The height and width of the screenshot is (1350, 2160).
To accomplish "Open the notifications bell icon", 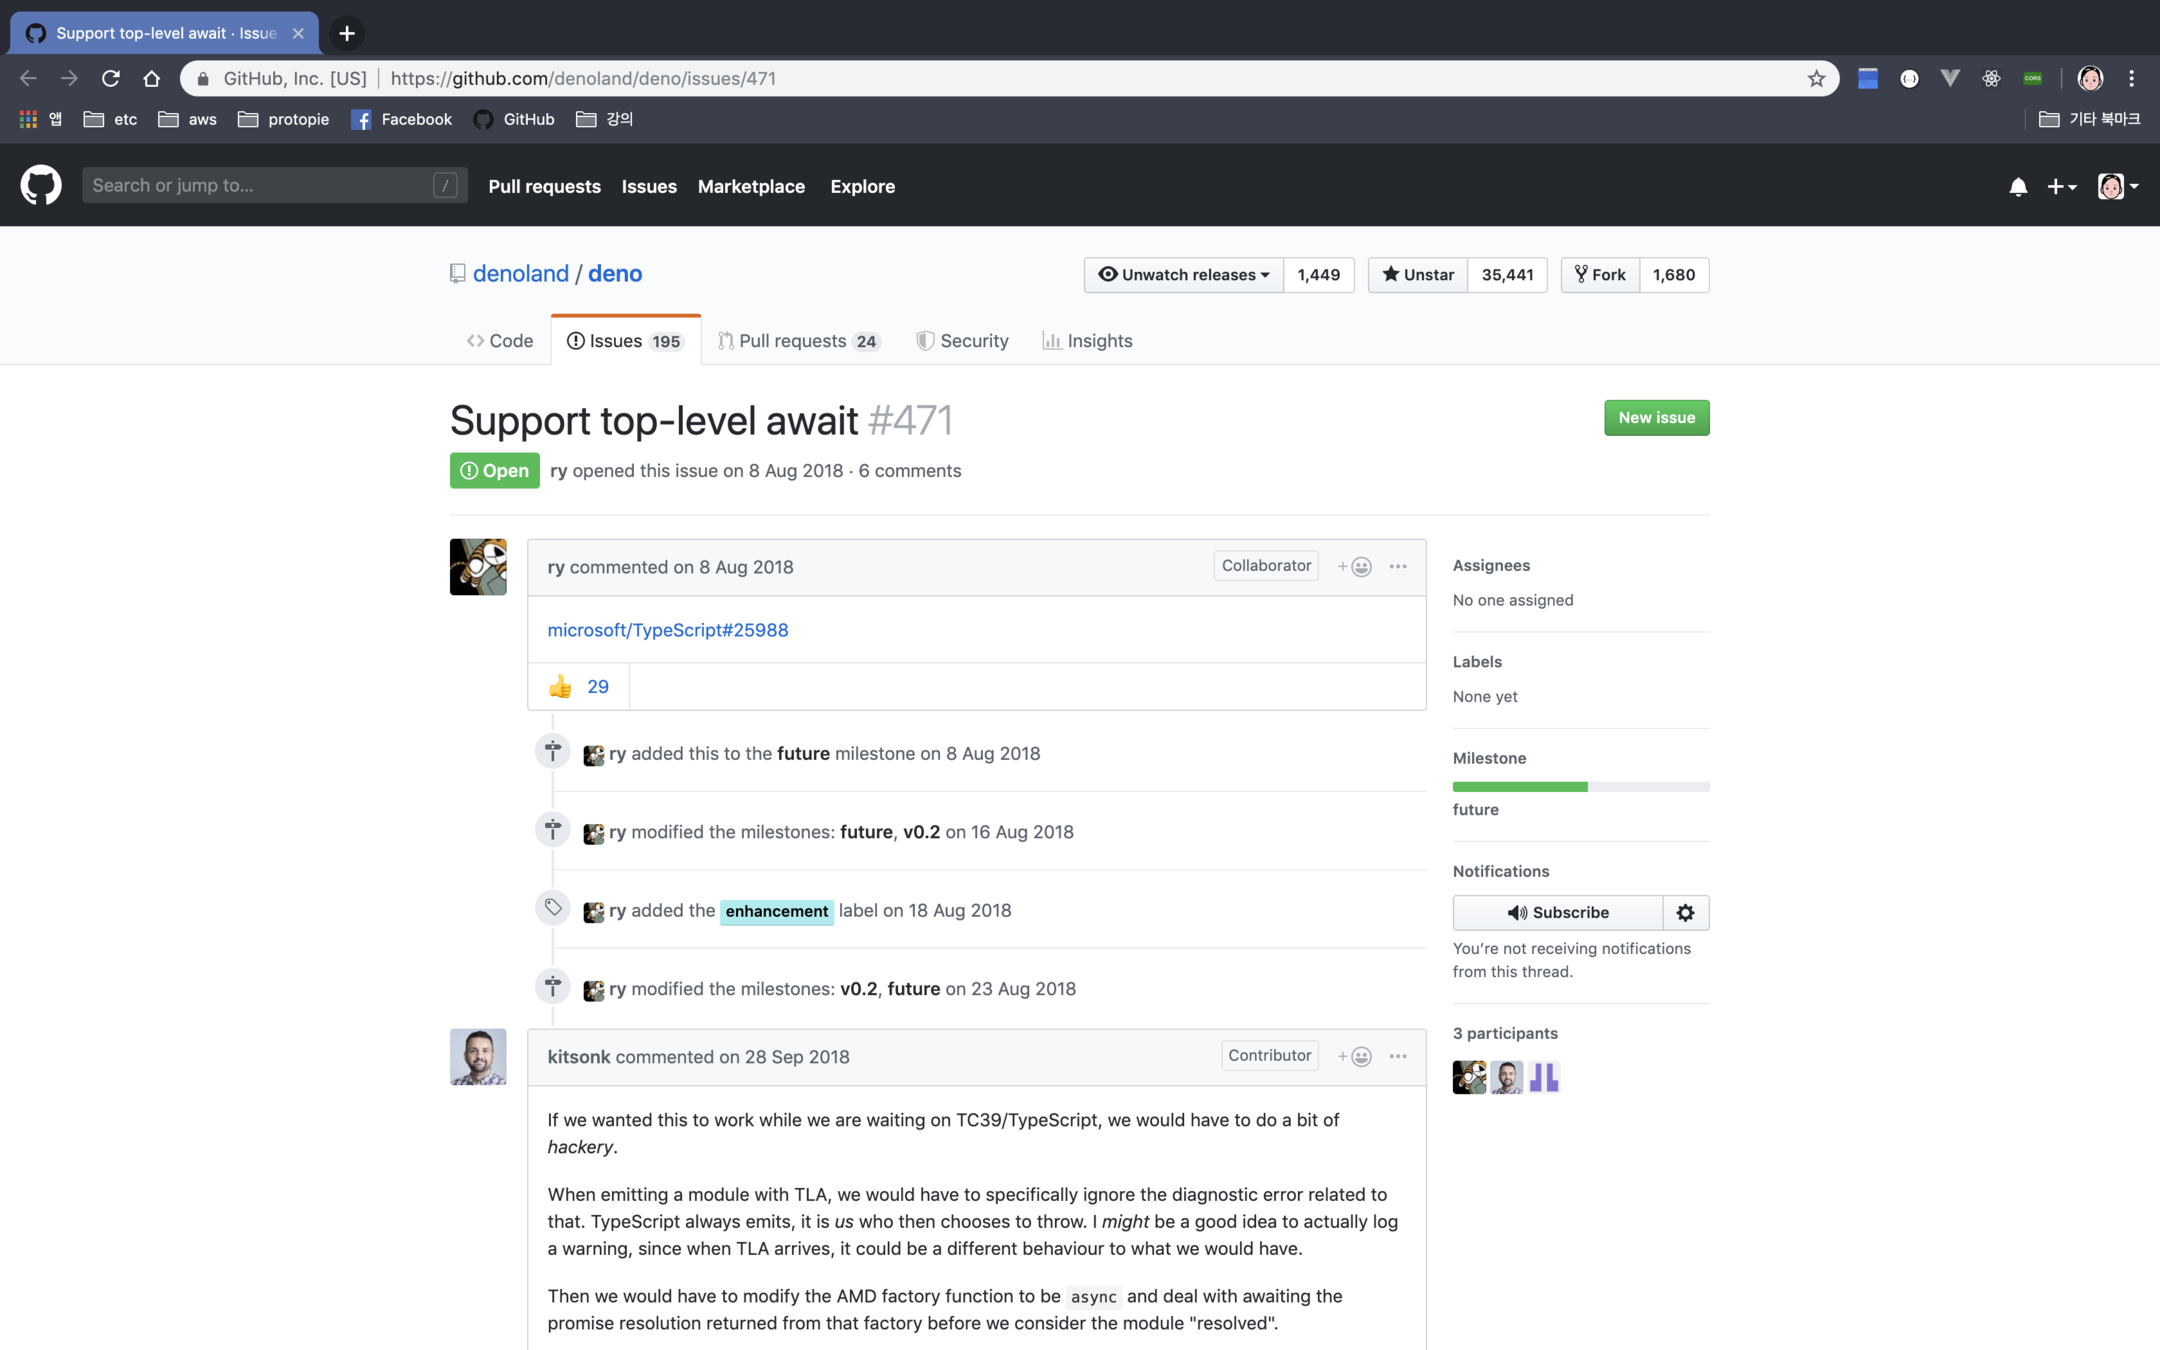I will [x=2018, y=187].
